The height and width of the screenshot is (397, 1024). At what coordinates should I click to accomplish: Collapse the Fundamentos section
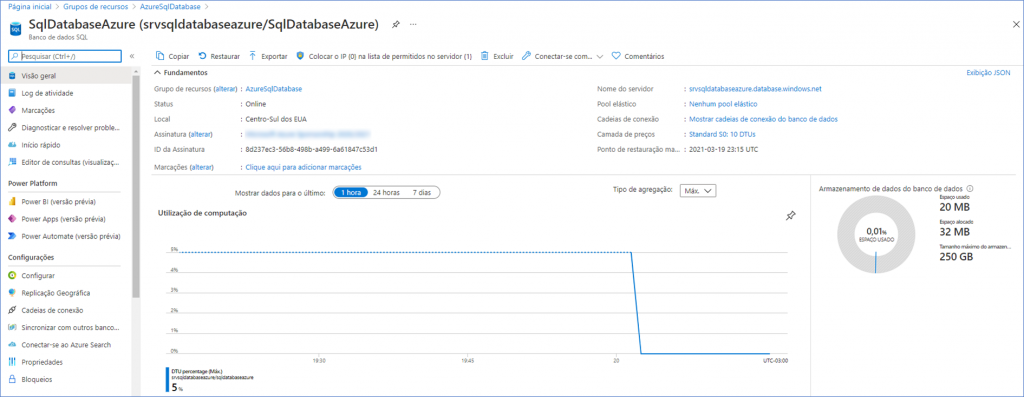click(157, 72)
